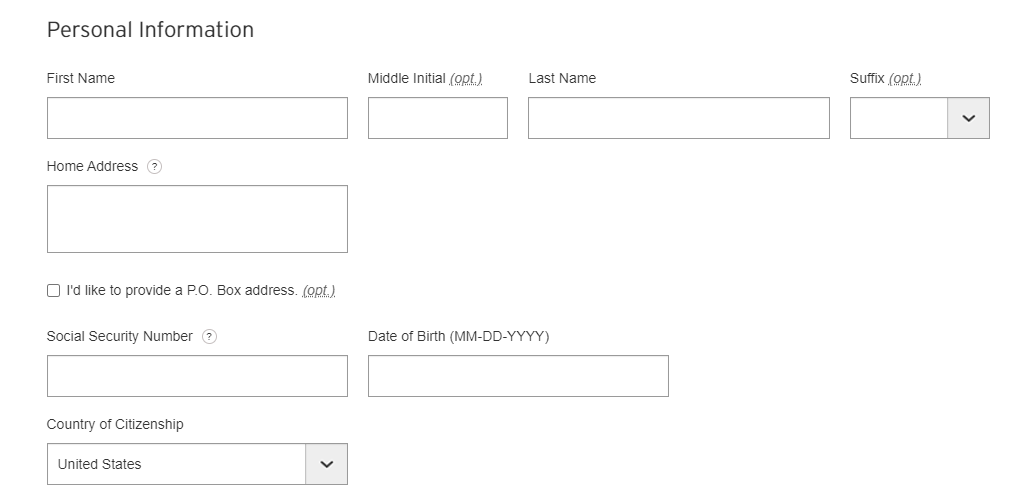1014x503 pixels.
Task: Click the "I'd like to provide a P.O. Box address" label
Action: tap(181, 291)
